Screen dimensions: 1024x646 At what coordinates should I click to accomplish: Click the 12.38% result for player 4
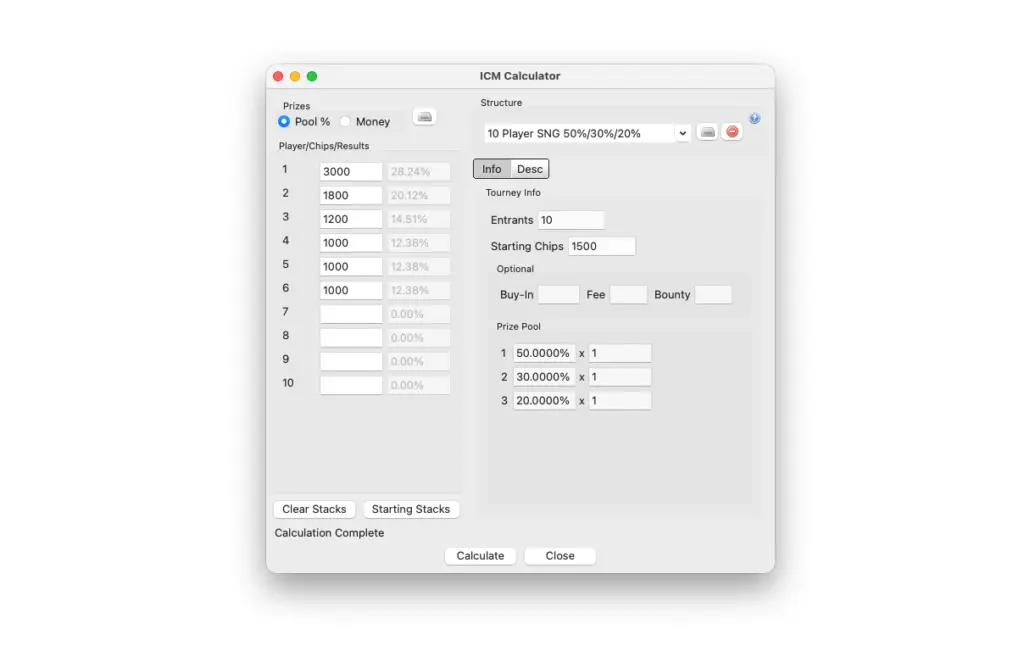(x=418, y=243)
